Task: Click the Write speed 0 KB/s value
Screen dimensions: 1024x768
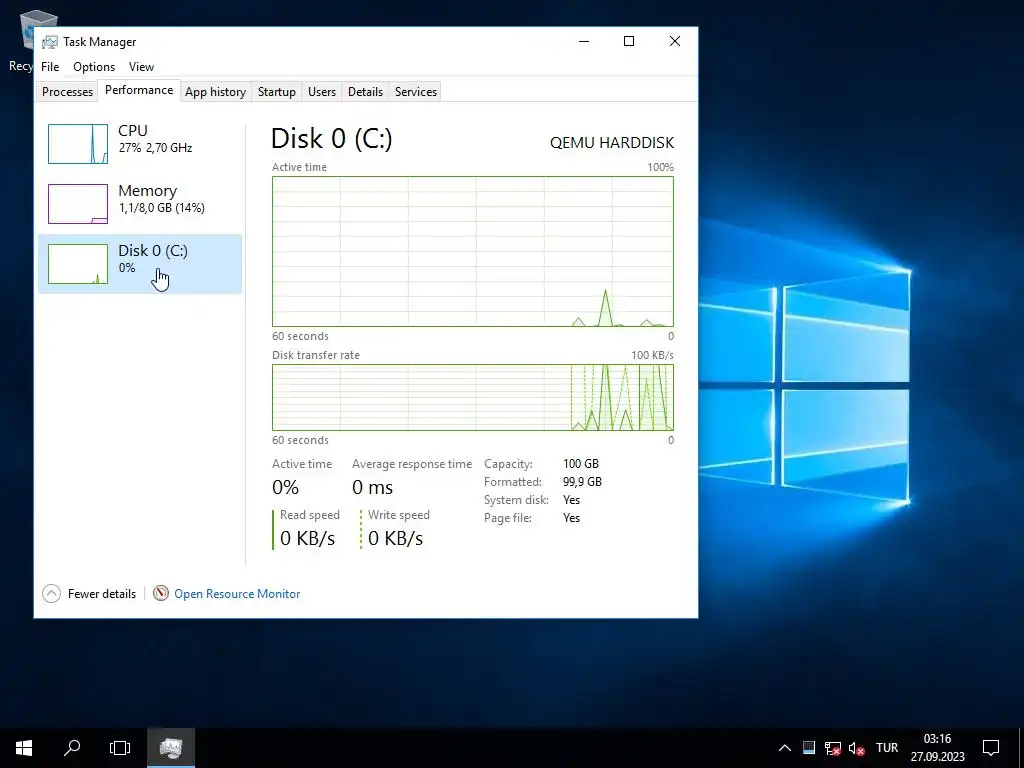Action: (x=396, y=538)
